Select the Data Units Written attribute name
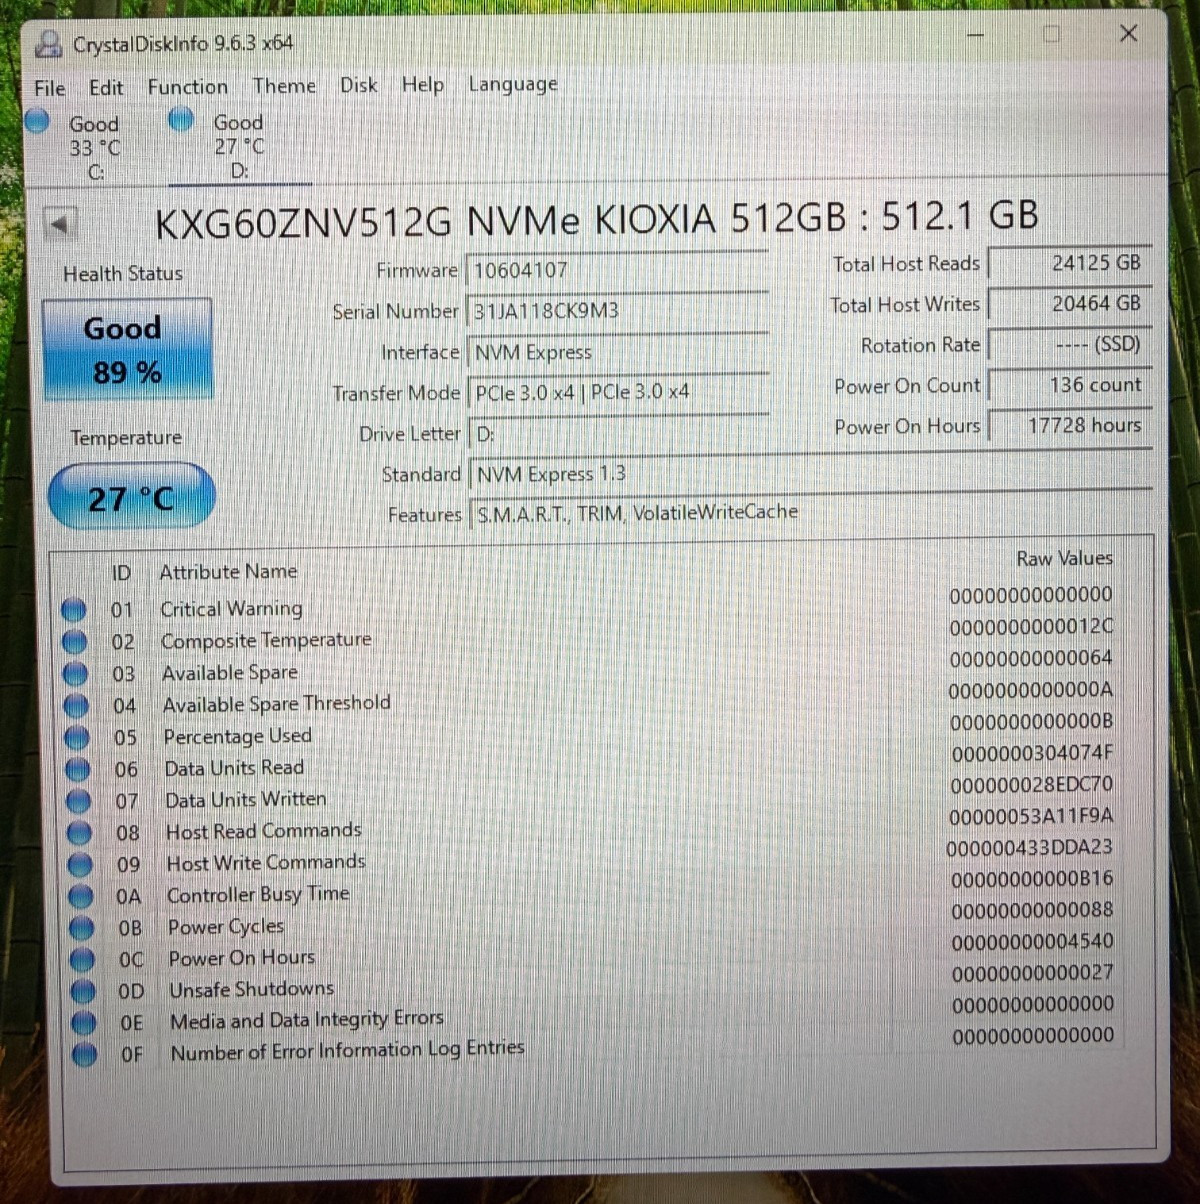This screenshot has width=1200, height=1204. [246, 800]
